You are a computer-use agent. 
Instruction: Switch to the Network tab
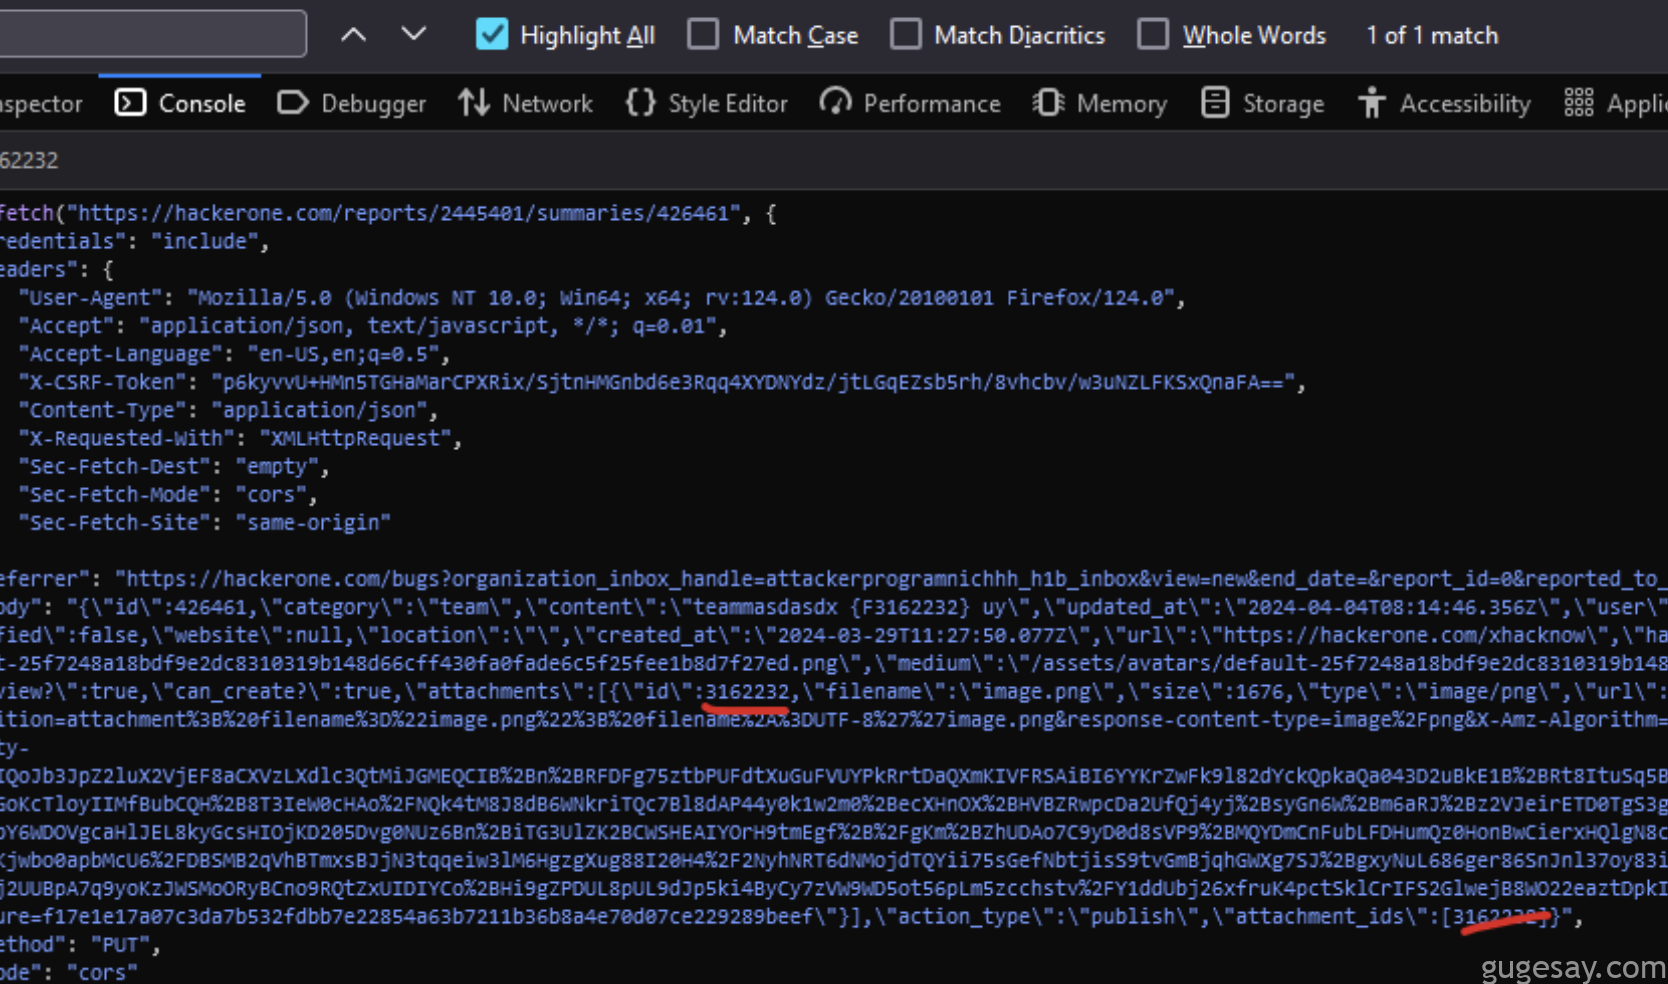[x=525, y=103]
